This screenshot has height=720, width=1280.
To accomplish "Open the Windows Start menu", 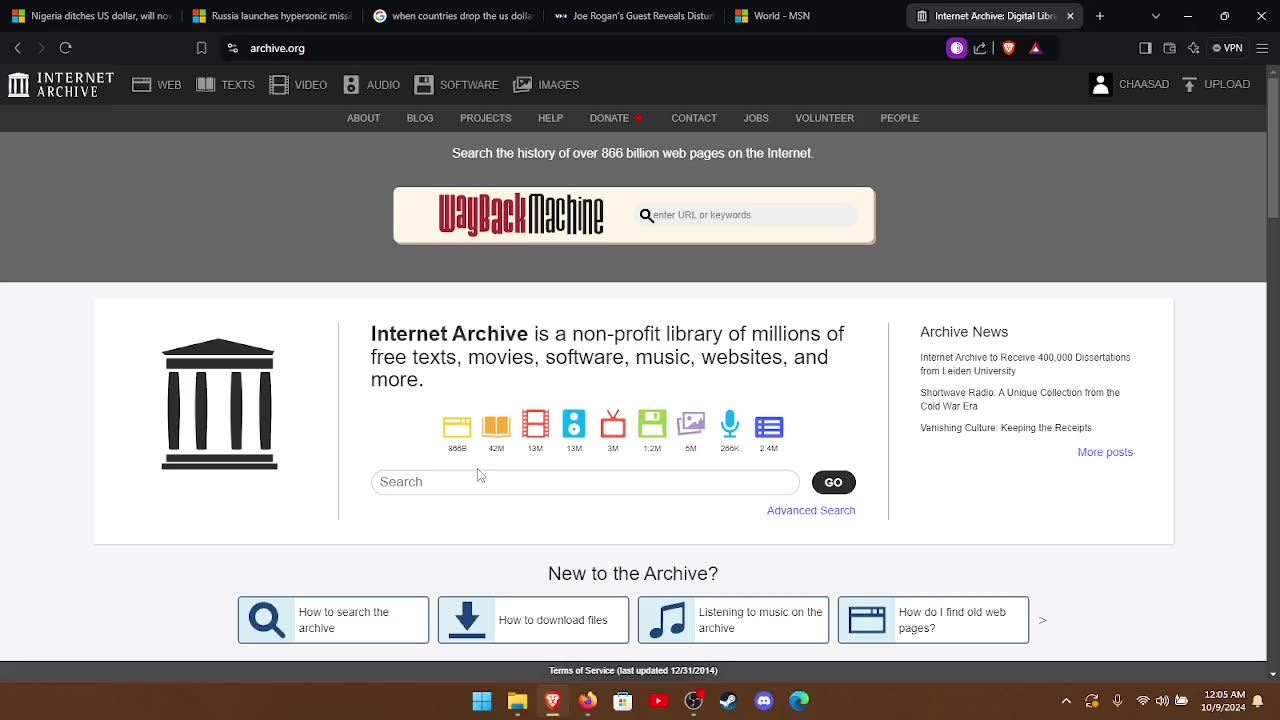I will tap(482, 701).
